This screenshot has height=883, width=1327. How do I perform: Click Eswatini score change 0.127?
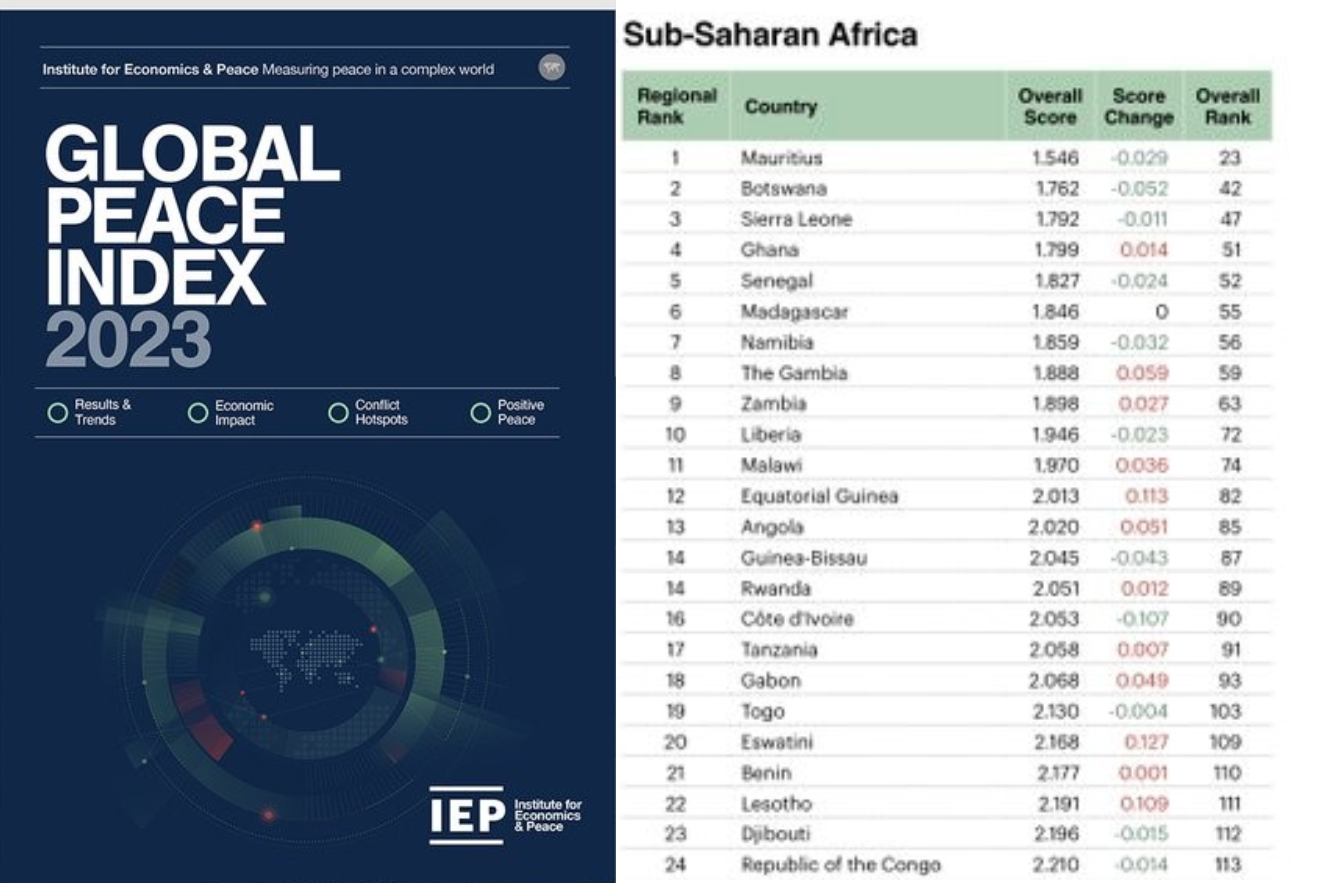1146,743
